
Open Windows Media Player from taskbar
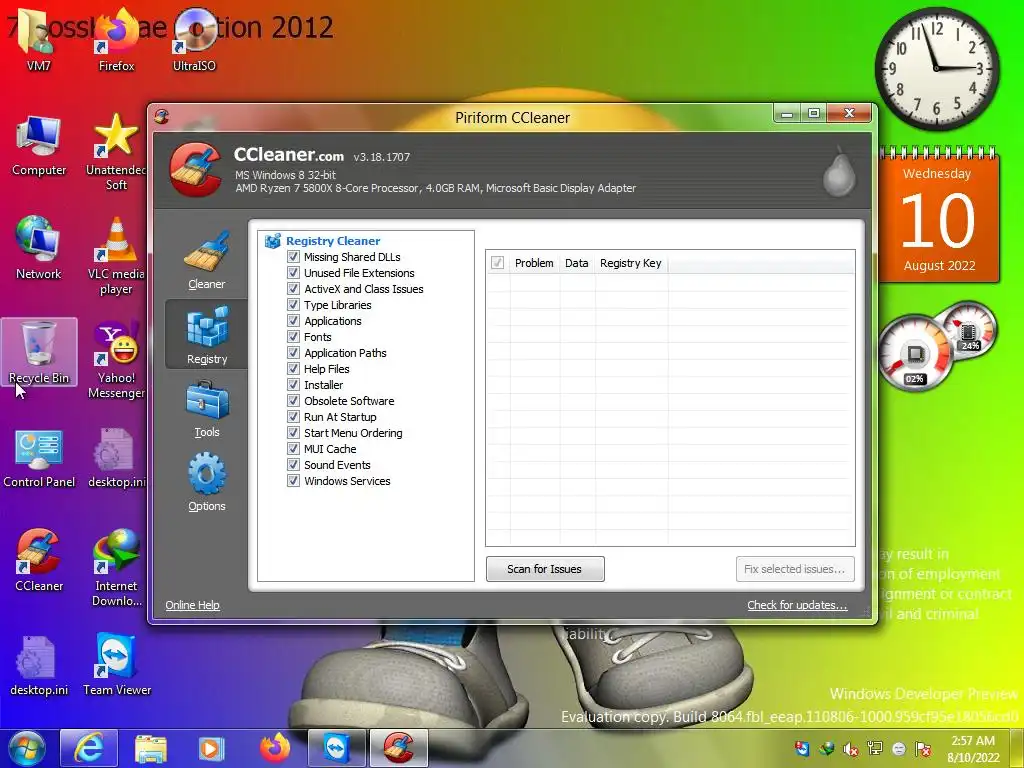click(211, 748)
